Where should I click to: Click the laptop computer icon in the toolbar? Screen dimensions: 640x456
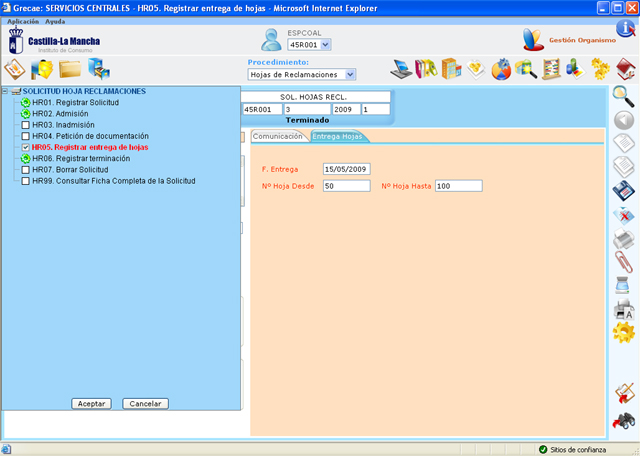point(401,69)
